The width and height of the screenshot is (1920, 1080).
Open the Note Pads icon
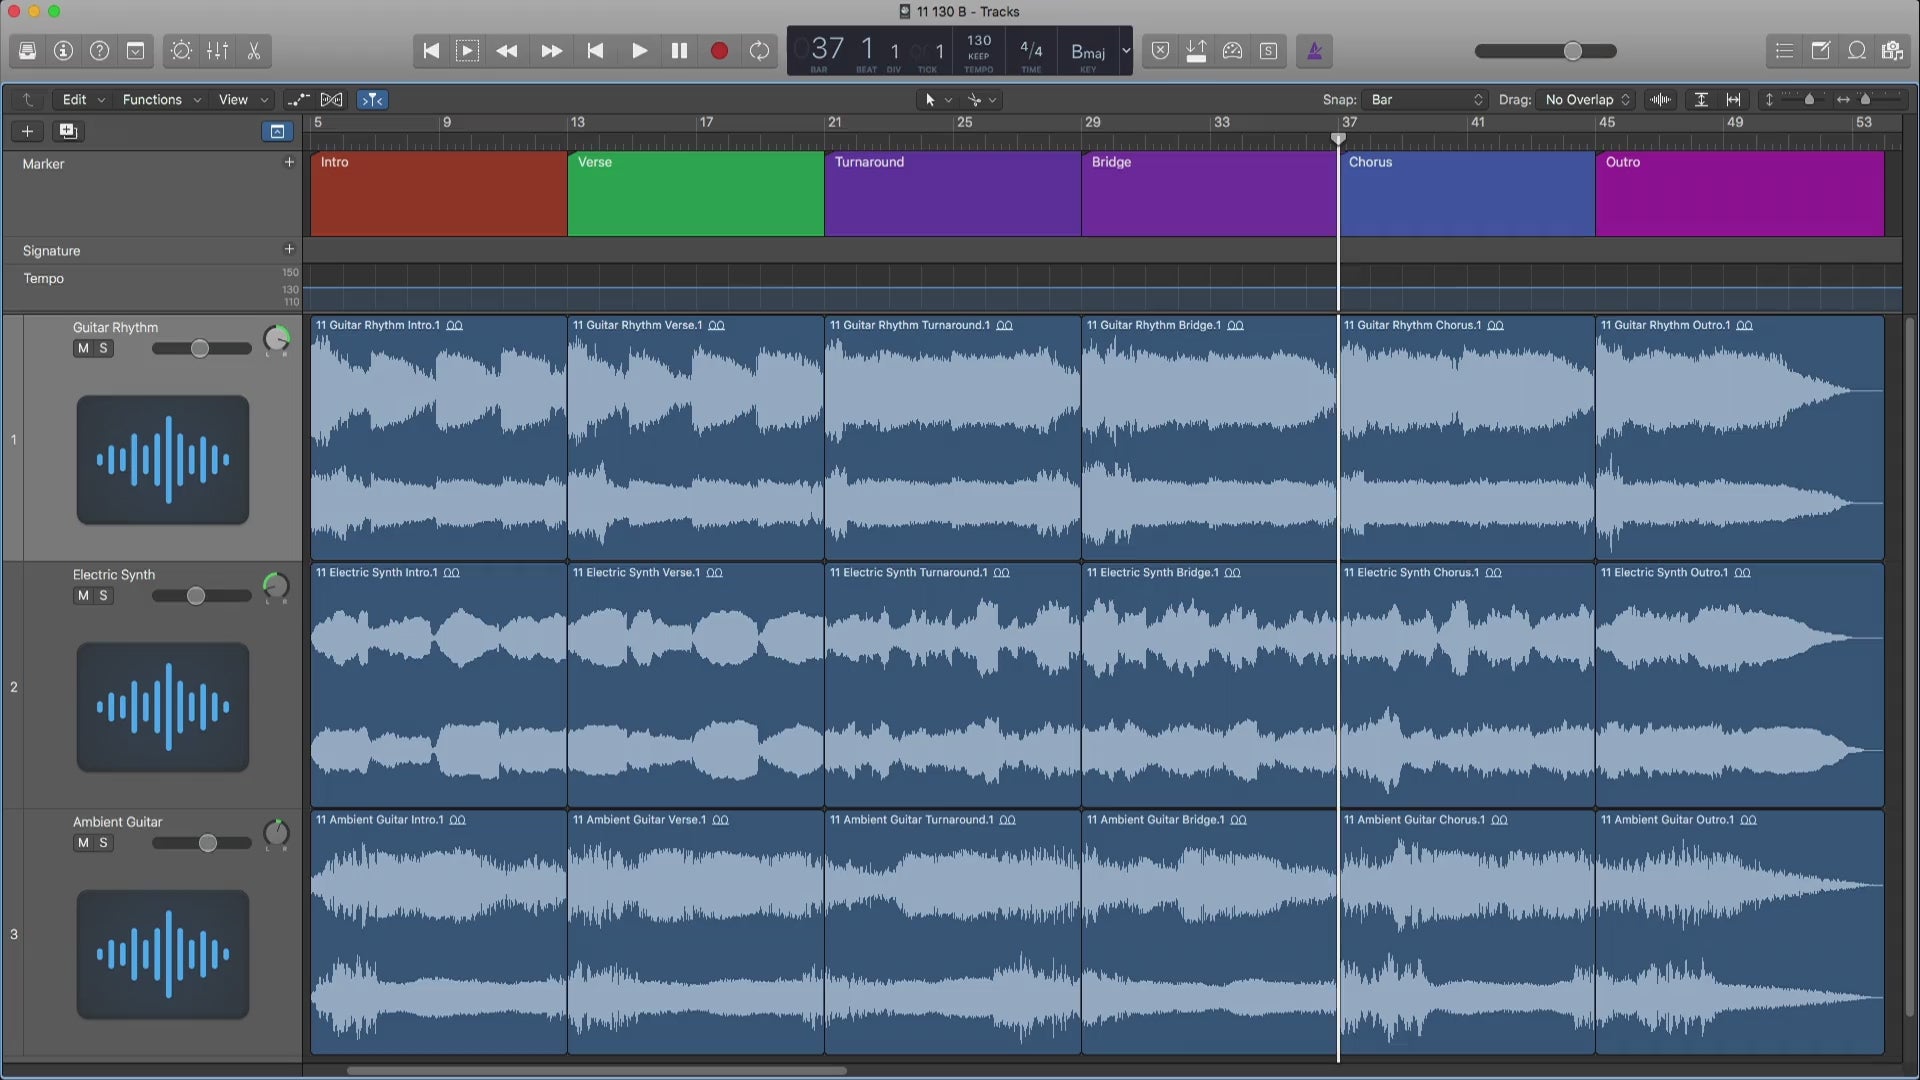pyautogui.click(x=1820, y=51)
